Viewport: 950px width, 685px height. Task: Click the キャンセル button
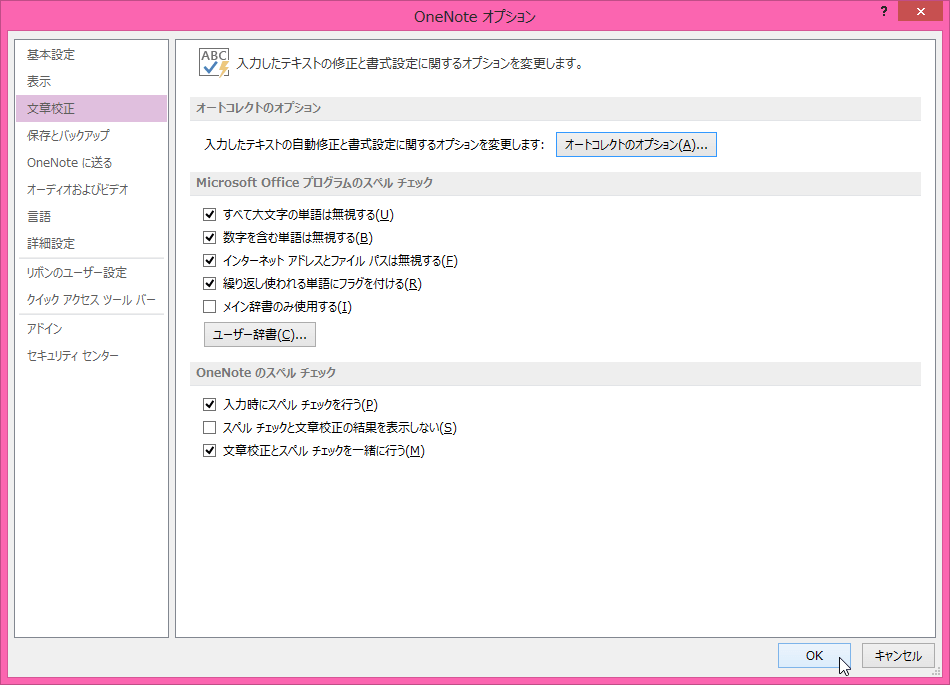tap(898, 655)
